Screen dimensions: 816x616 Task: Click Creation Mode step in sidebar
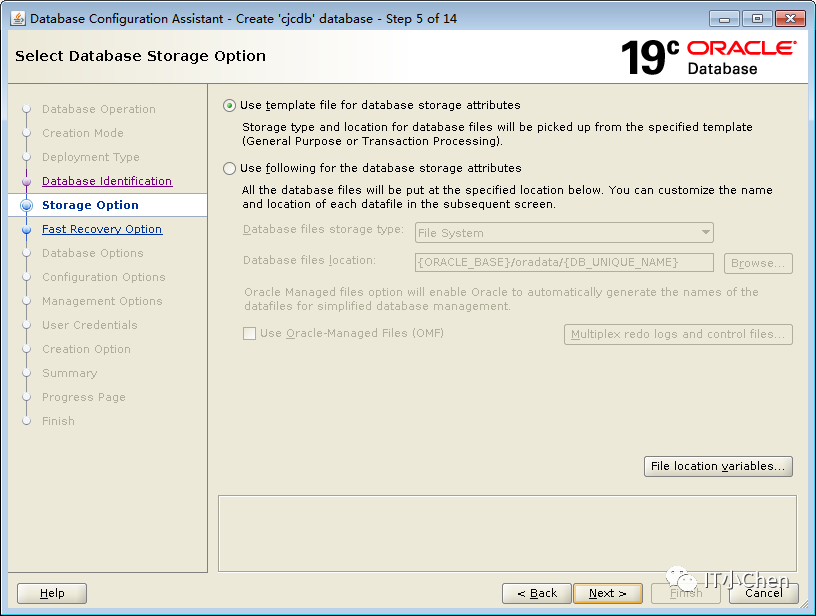point(83,133)
